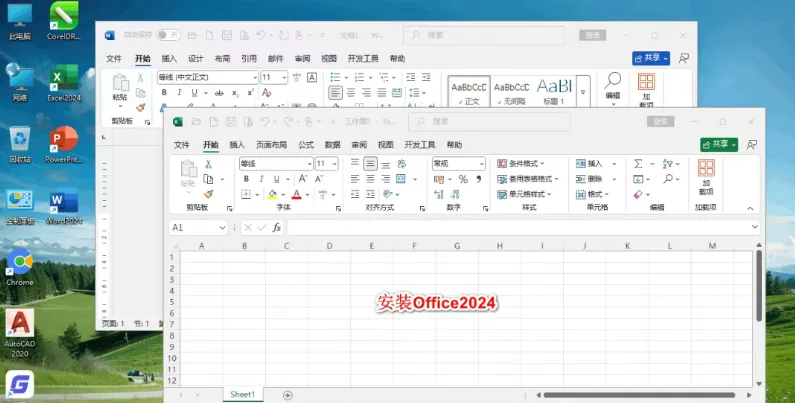Click the Wrap Text icon in Excel
The height and width of the screenshot is (403, 795).
tap(402, 164)
